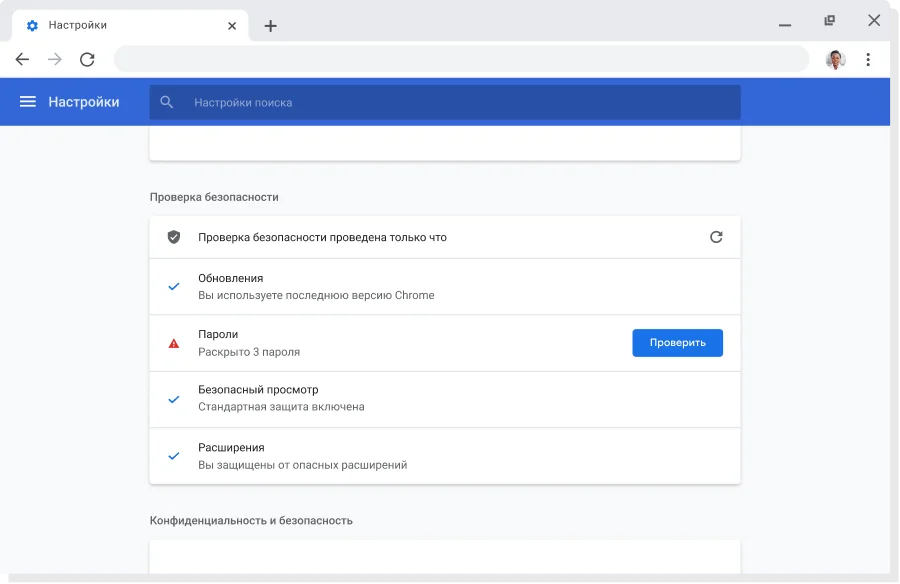Click the back navigation arrow
This screenshot has width=900, height=584.
tap(22, 59)
